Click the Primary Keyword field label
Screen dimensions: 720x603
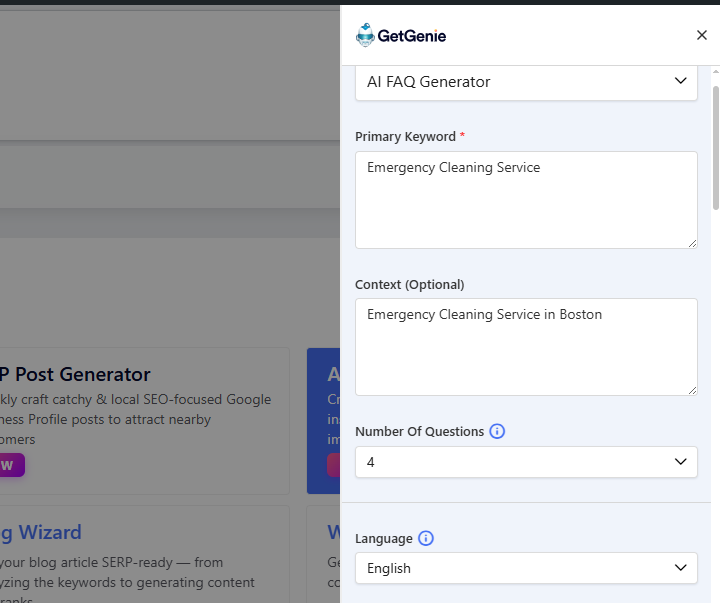pos(405,136)
